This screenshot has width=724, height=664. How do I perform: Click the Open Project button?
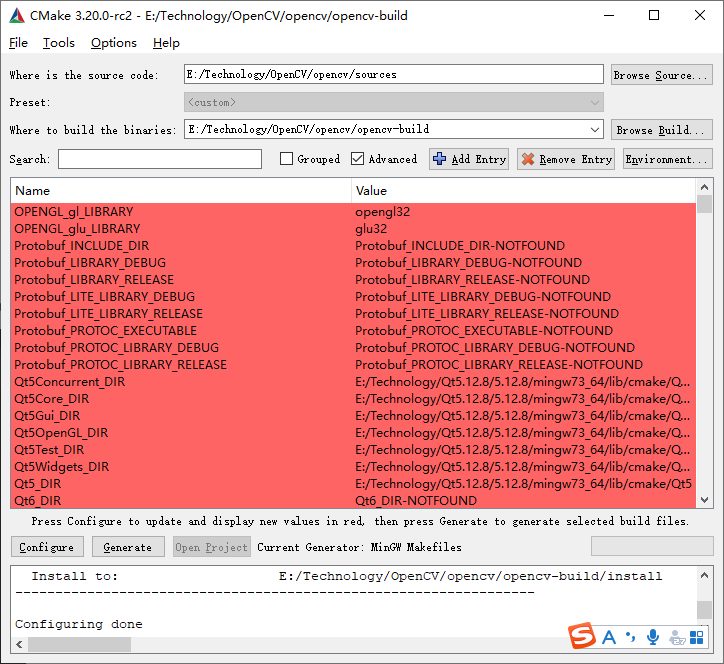point(211,547)
